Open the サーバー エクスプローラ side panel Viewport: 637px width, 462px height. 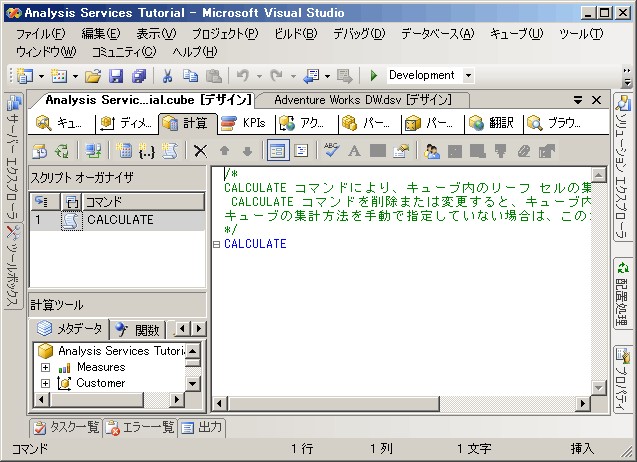(x=13, y=158)
